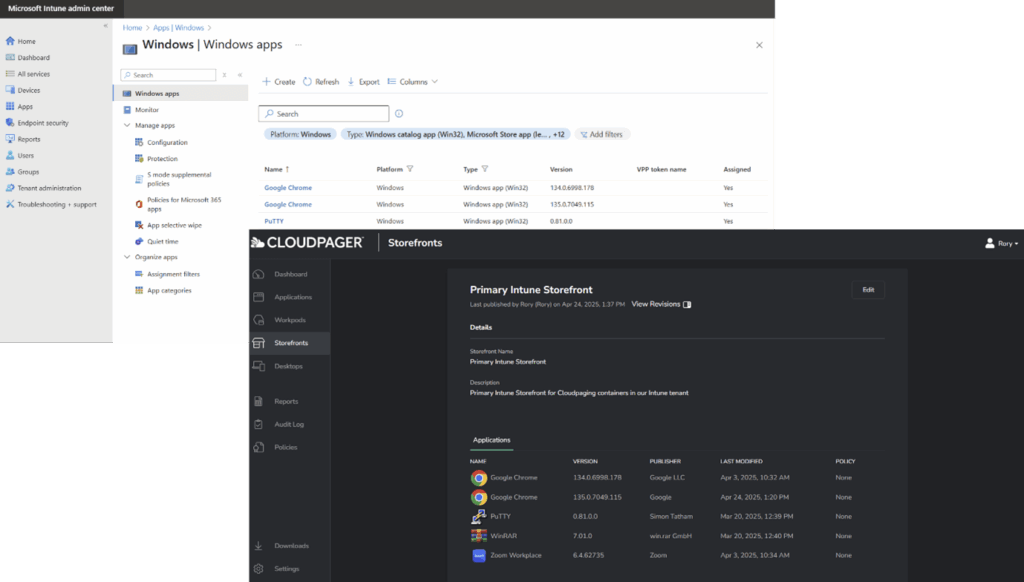1024x582 pixels.
Task: Select the Applications tab in Cloudpager
Action: pyautogui.click(x=492, y=440)
